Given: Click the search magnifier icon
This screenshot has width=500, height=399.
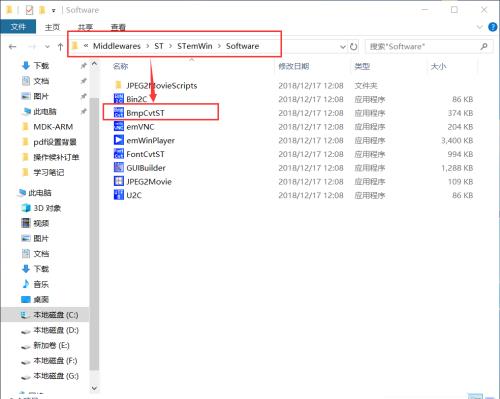Looking at the screenshot, I should [484, 47].
